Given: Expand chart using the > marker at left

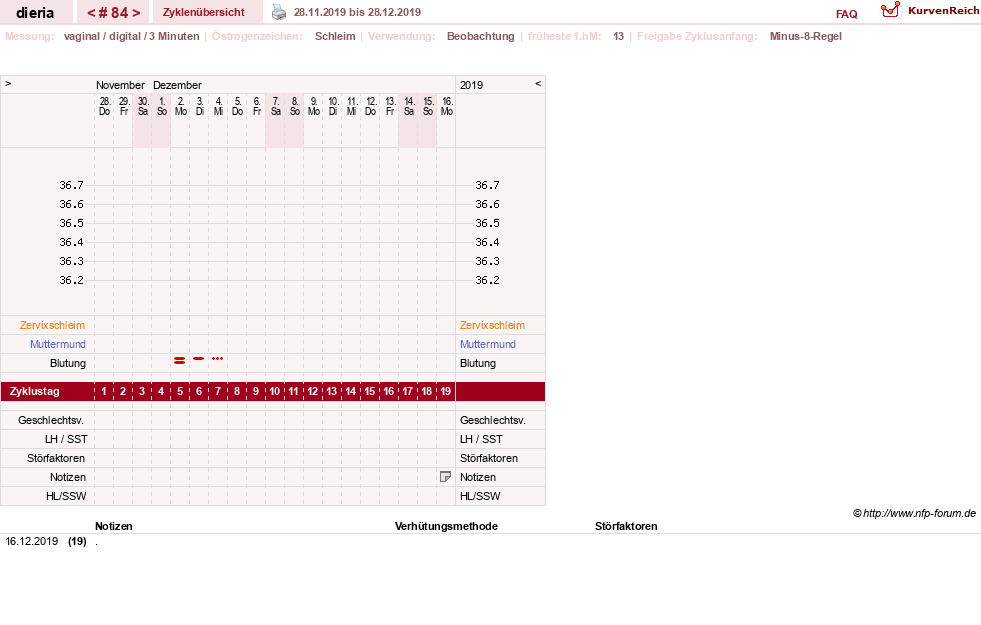Looking at the screenshot, I should pyautogui.click(x=8, y=83).
